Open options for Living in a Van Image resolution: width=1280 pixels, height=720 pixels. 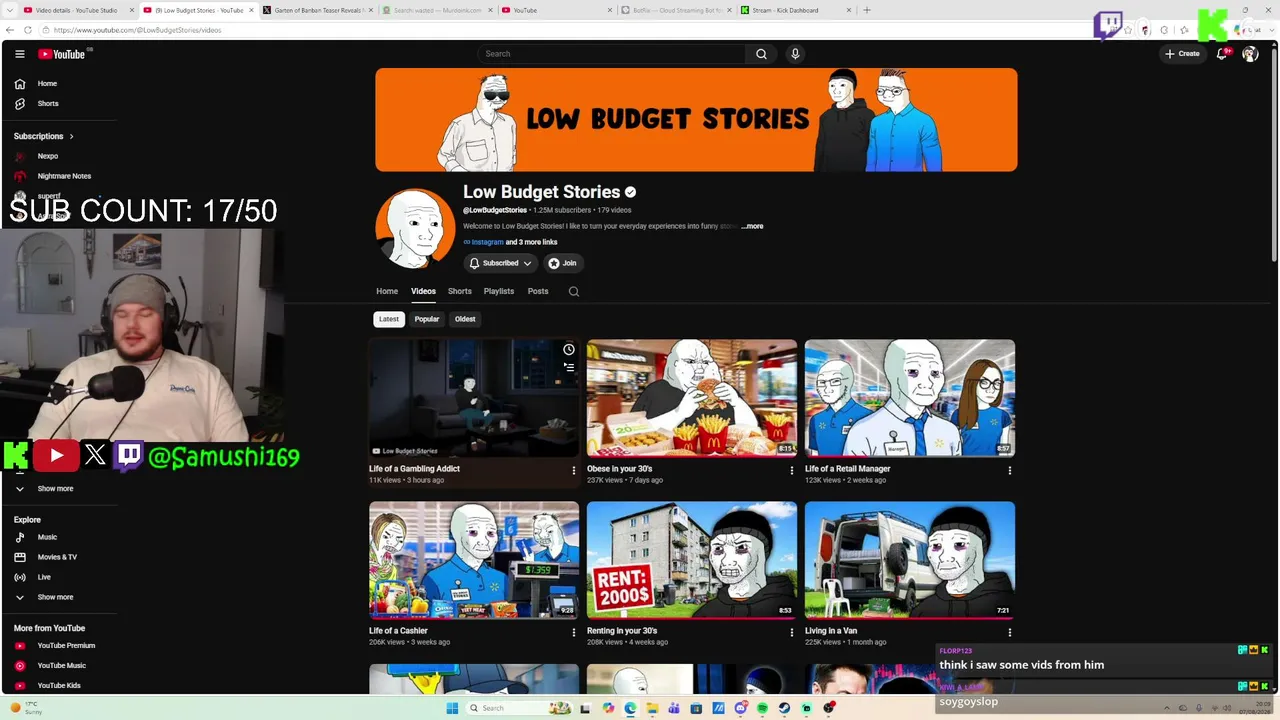(1010, 632)
